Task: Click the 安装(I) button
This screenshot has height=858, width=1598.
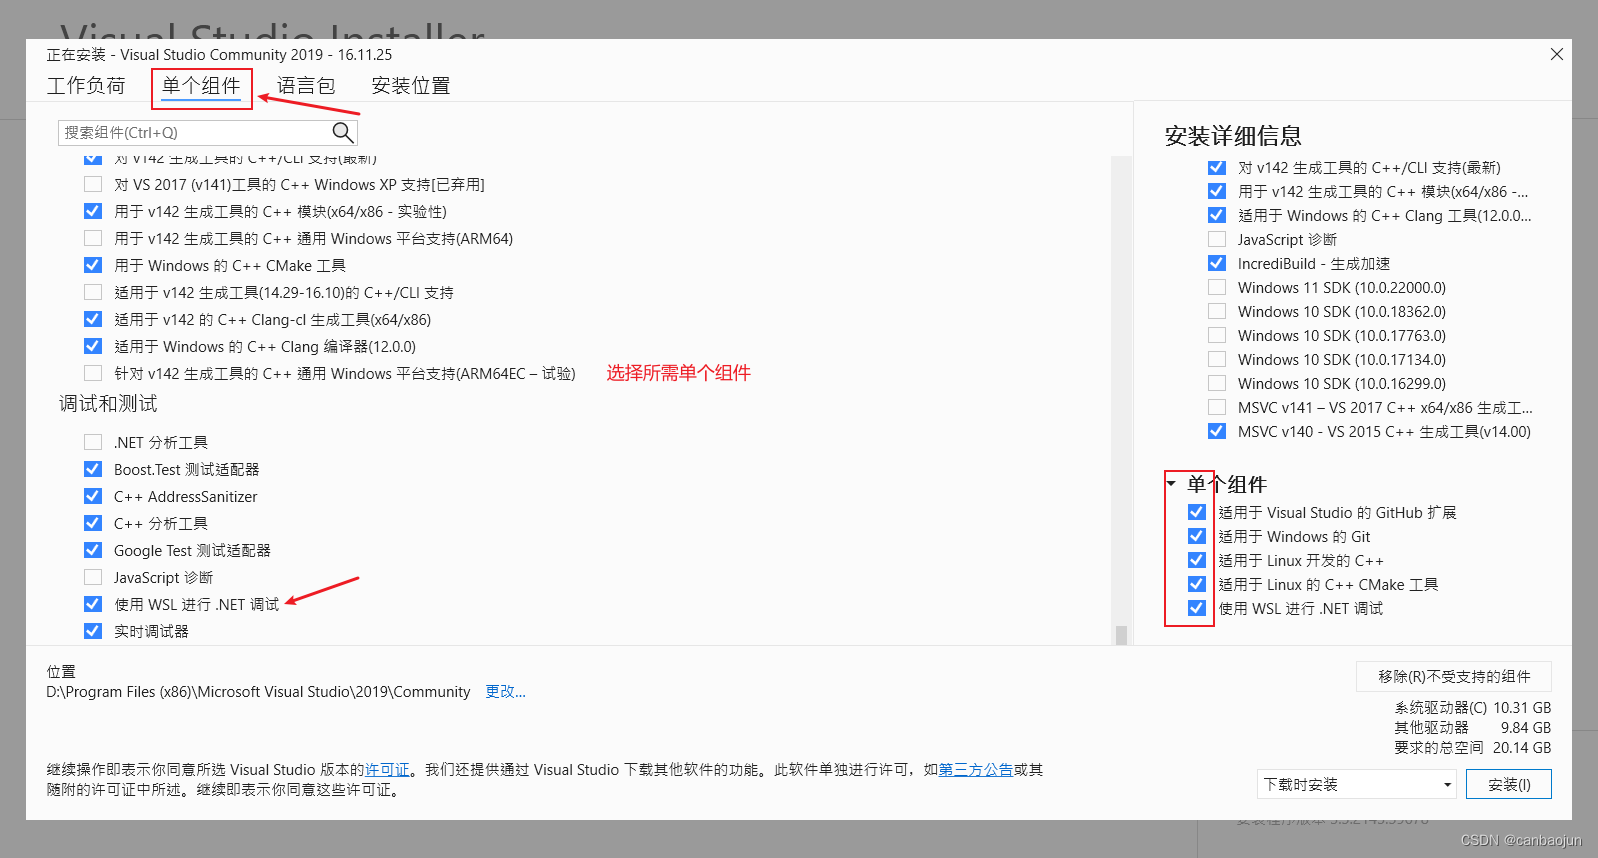Action: click(1509, 784)
